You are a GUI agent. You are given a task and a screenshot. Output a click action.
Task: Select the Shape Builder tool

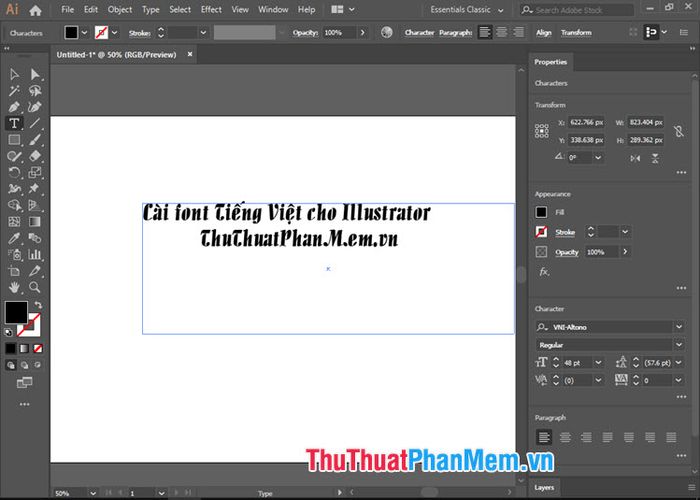[x=14, y=205]
